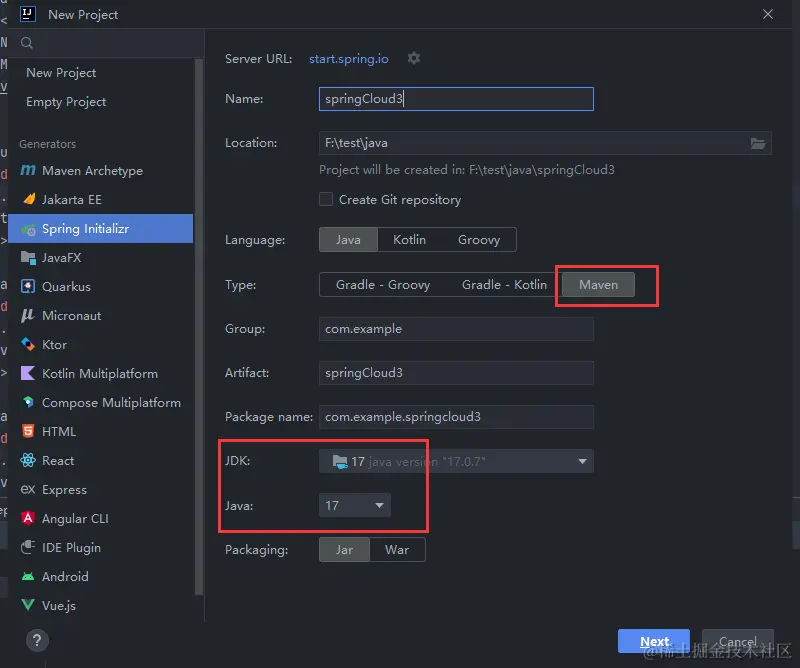The image size is (800, 668).
Task: Click the Micronaut mu icon
Action: pyautogui.click(x=28, y=315)
